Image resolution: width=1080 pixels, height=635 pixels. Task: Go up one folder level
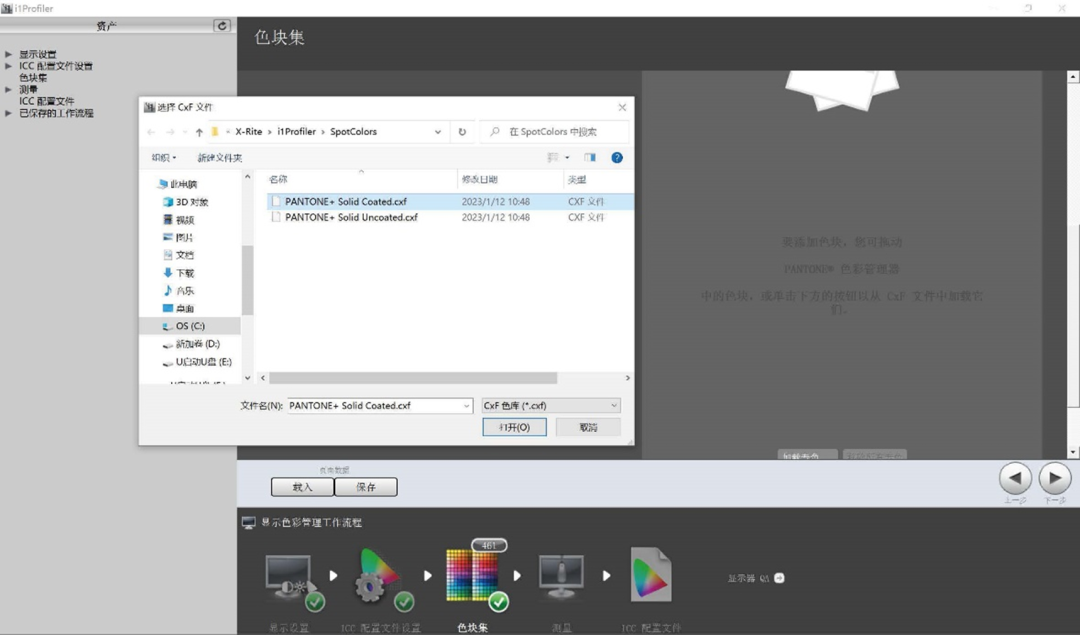(x=199, y=132)
